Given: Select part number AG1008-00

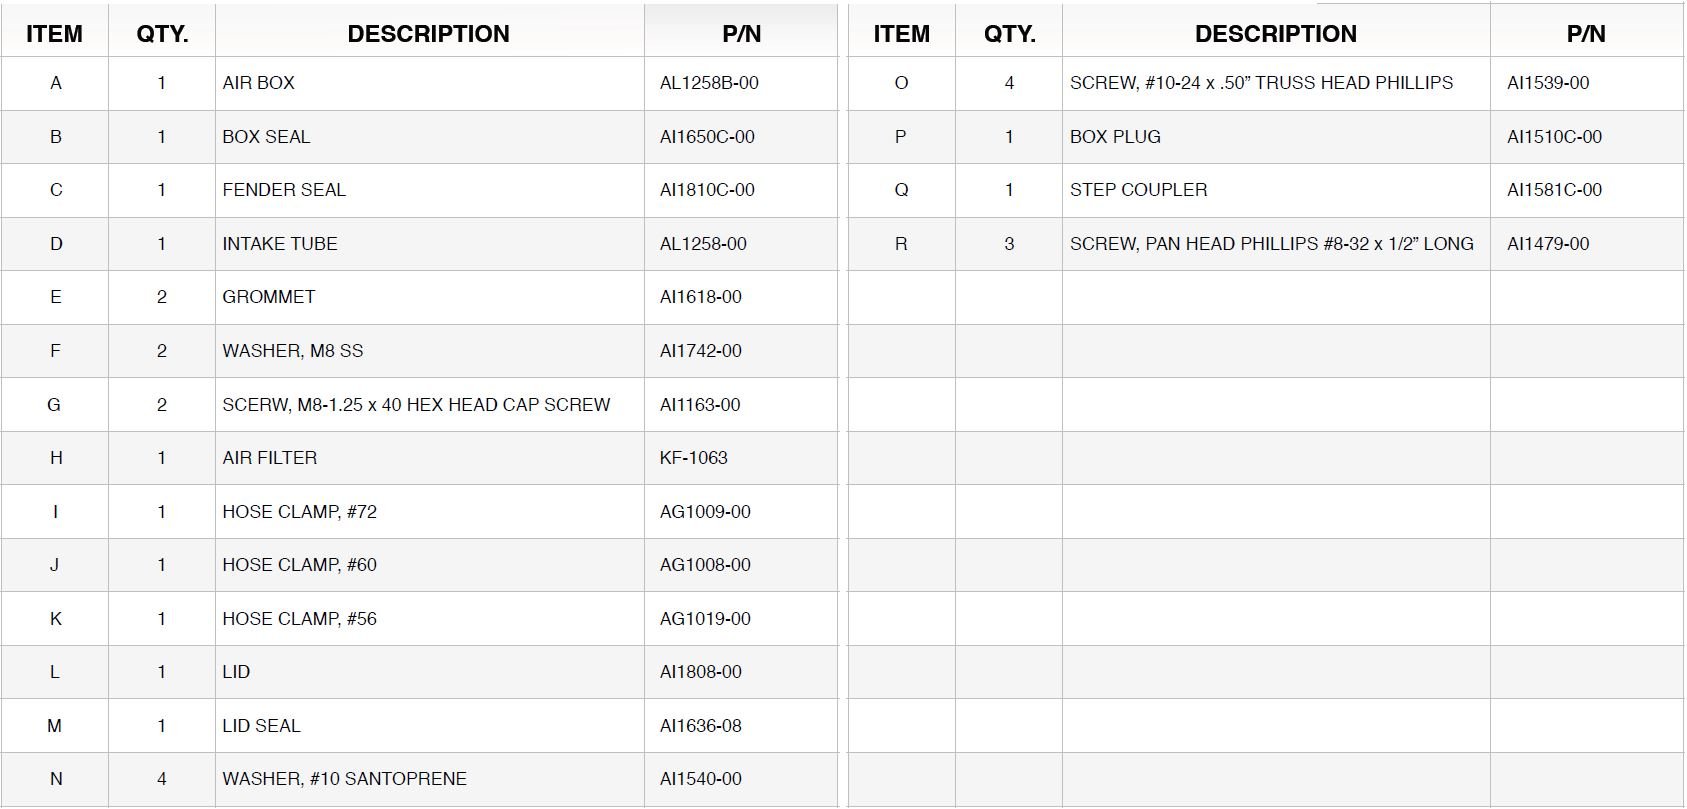Looking at the screenshot, I should click(x=705, y=565).
